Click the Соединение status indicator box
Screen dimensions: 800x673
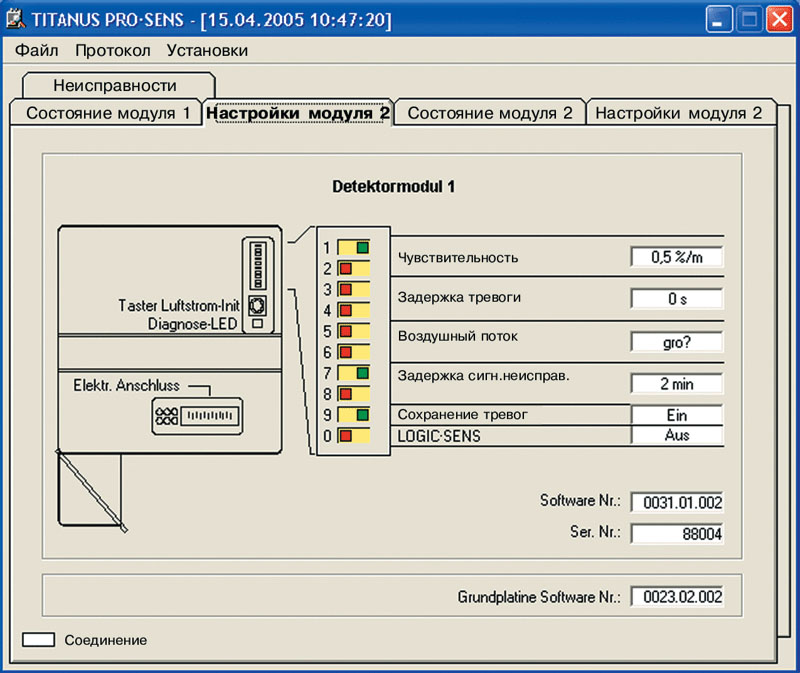(38, 640)
